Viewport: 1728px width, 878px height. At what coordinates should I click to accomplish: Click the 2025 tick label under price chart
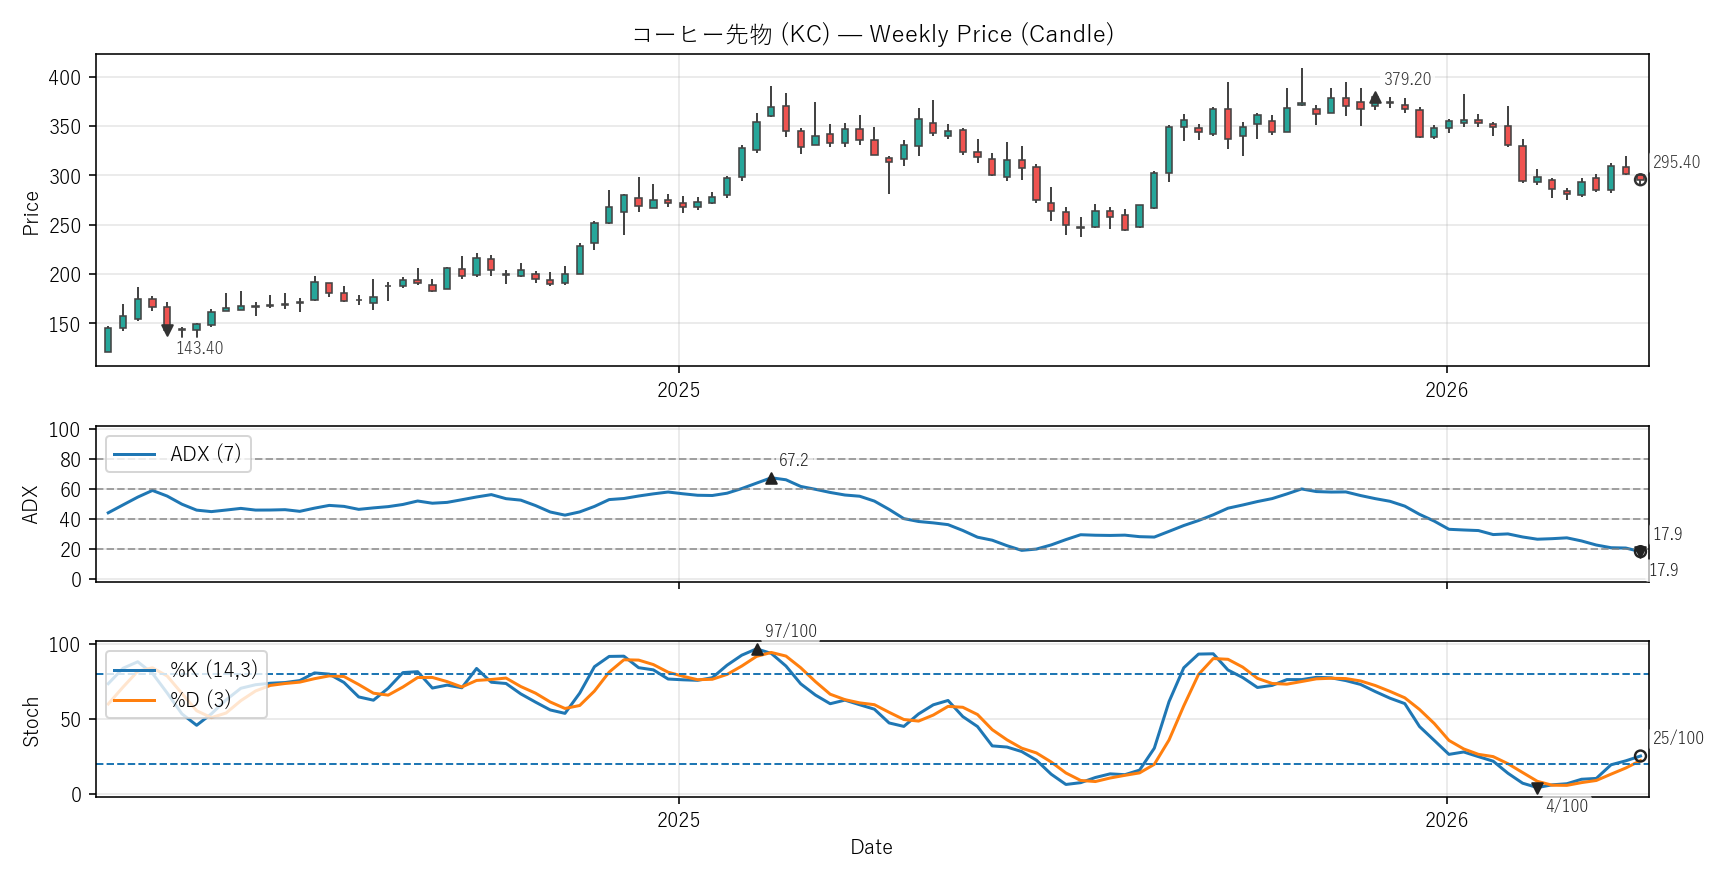678,390
